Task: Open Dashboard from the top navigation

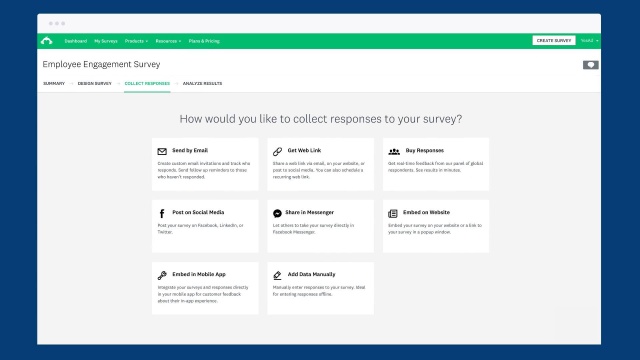Action: click(x=76, y=41)
